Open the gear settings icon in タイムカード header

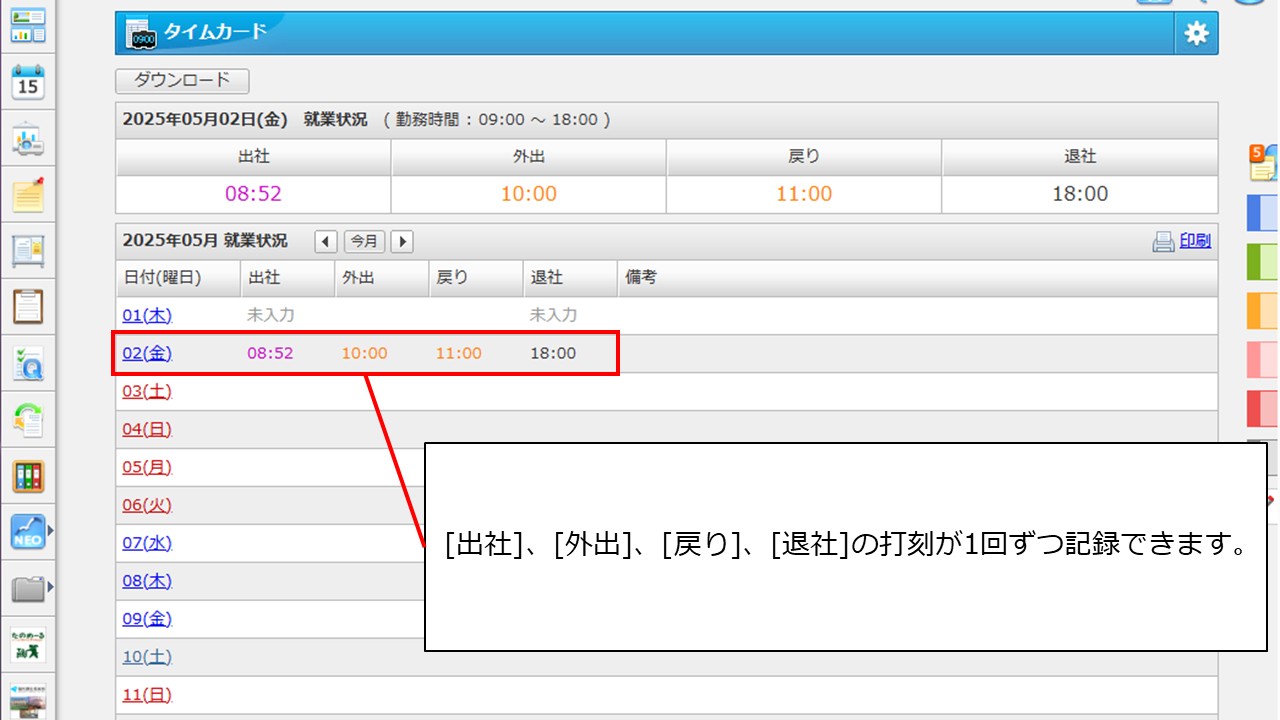coord(1196,33)
